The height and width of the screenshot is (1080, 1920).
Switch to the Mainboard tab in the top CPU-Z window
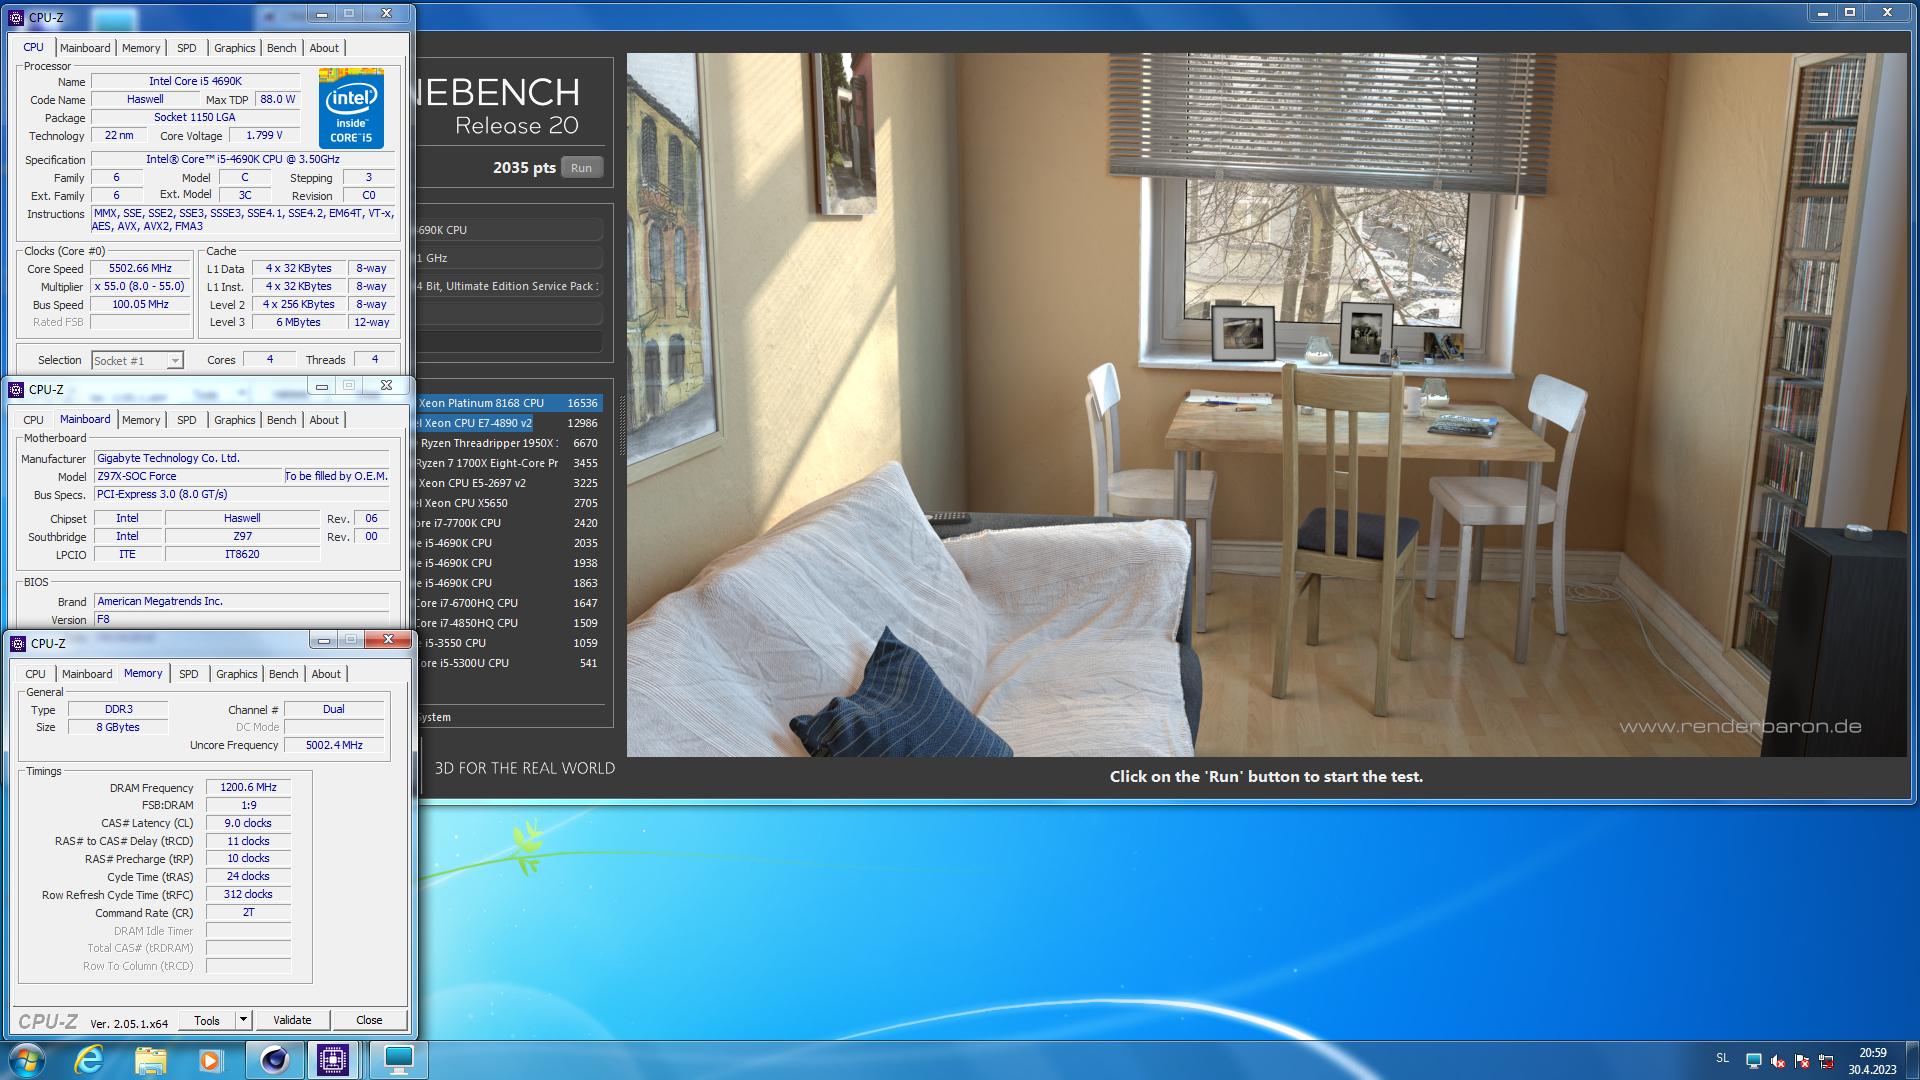[85, 48]
